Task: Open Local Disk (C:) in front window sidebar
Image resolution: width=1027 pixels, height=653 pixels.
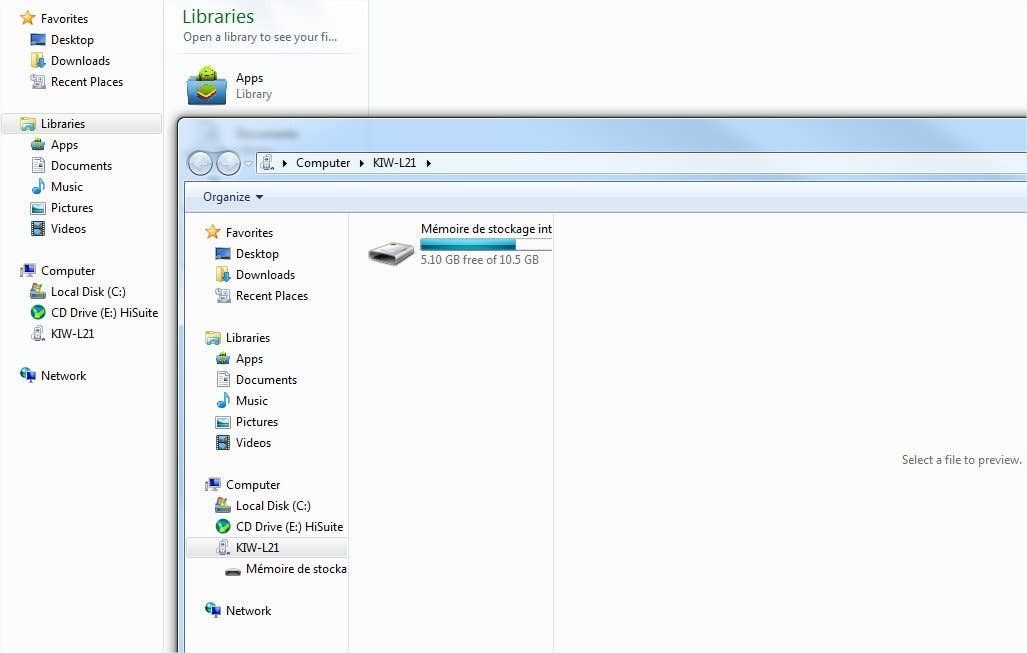Action: tap(272, 506)
